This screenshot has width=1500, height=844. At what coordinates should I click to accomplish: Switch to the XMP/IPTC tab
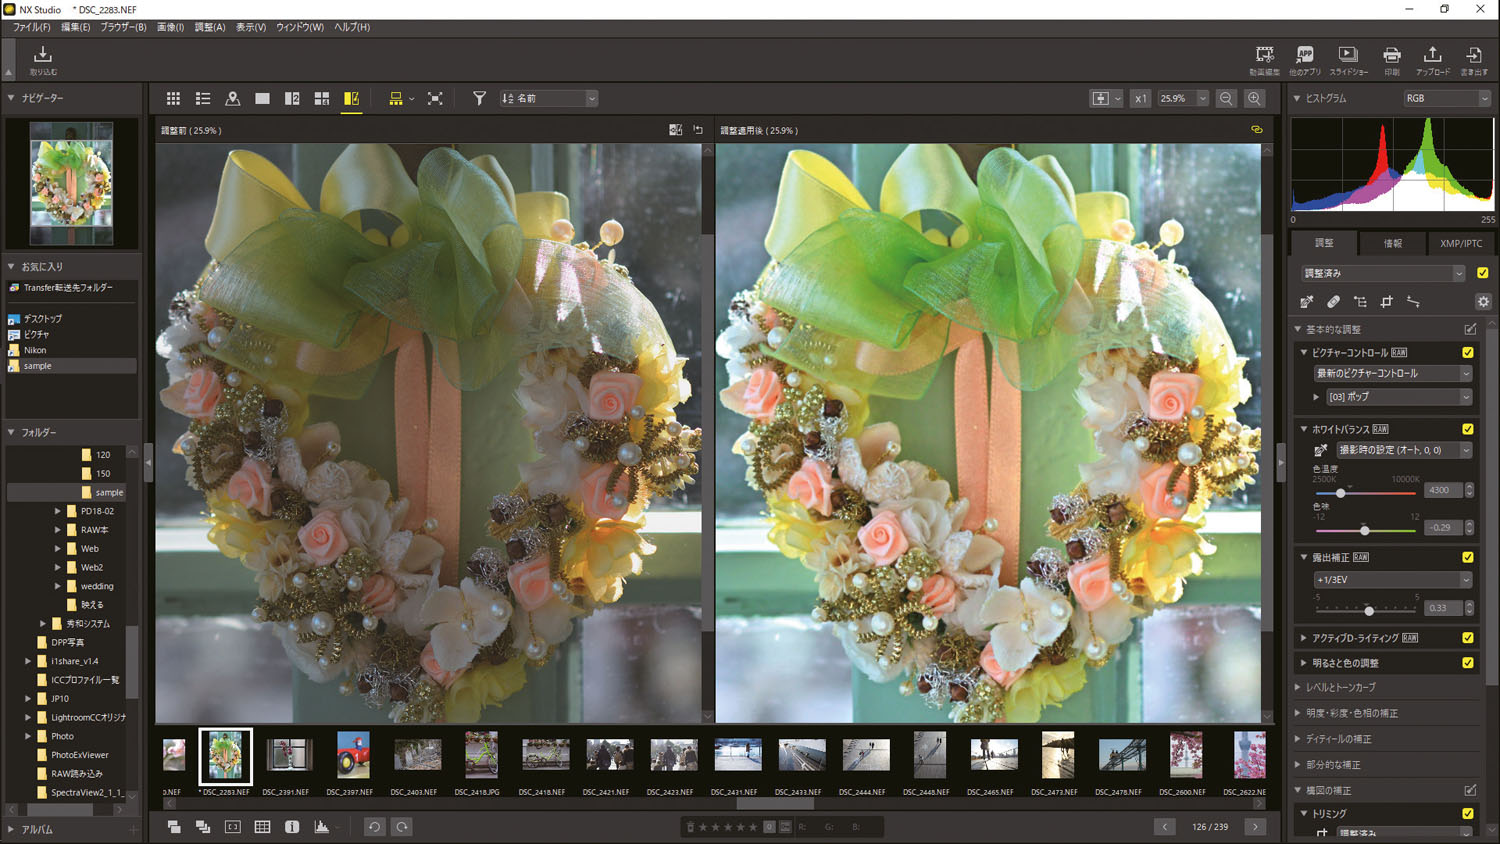tap(1460, 243)
